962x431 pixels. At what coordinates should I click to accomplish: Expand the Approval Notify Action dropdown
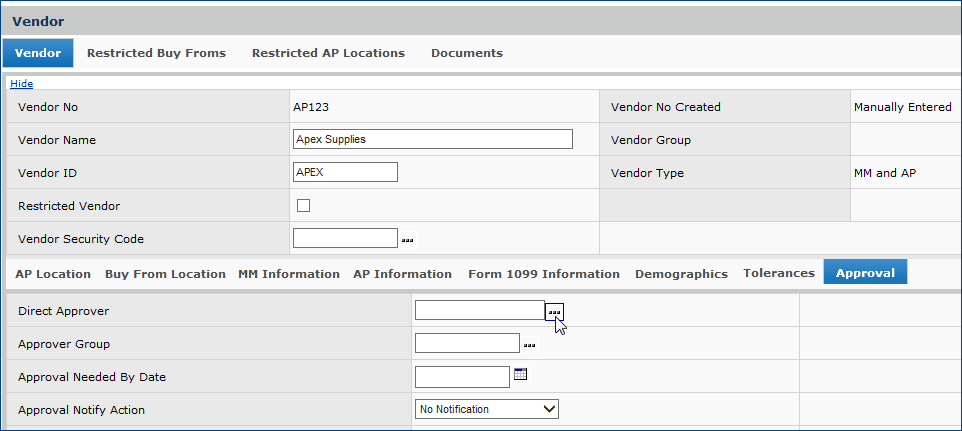point(486,409)
